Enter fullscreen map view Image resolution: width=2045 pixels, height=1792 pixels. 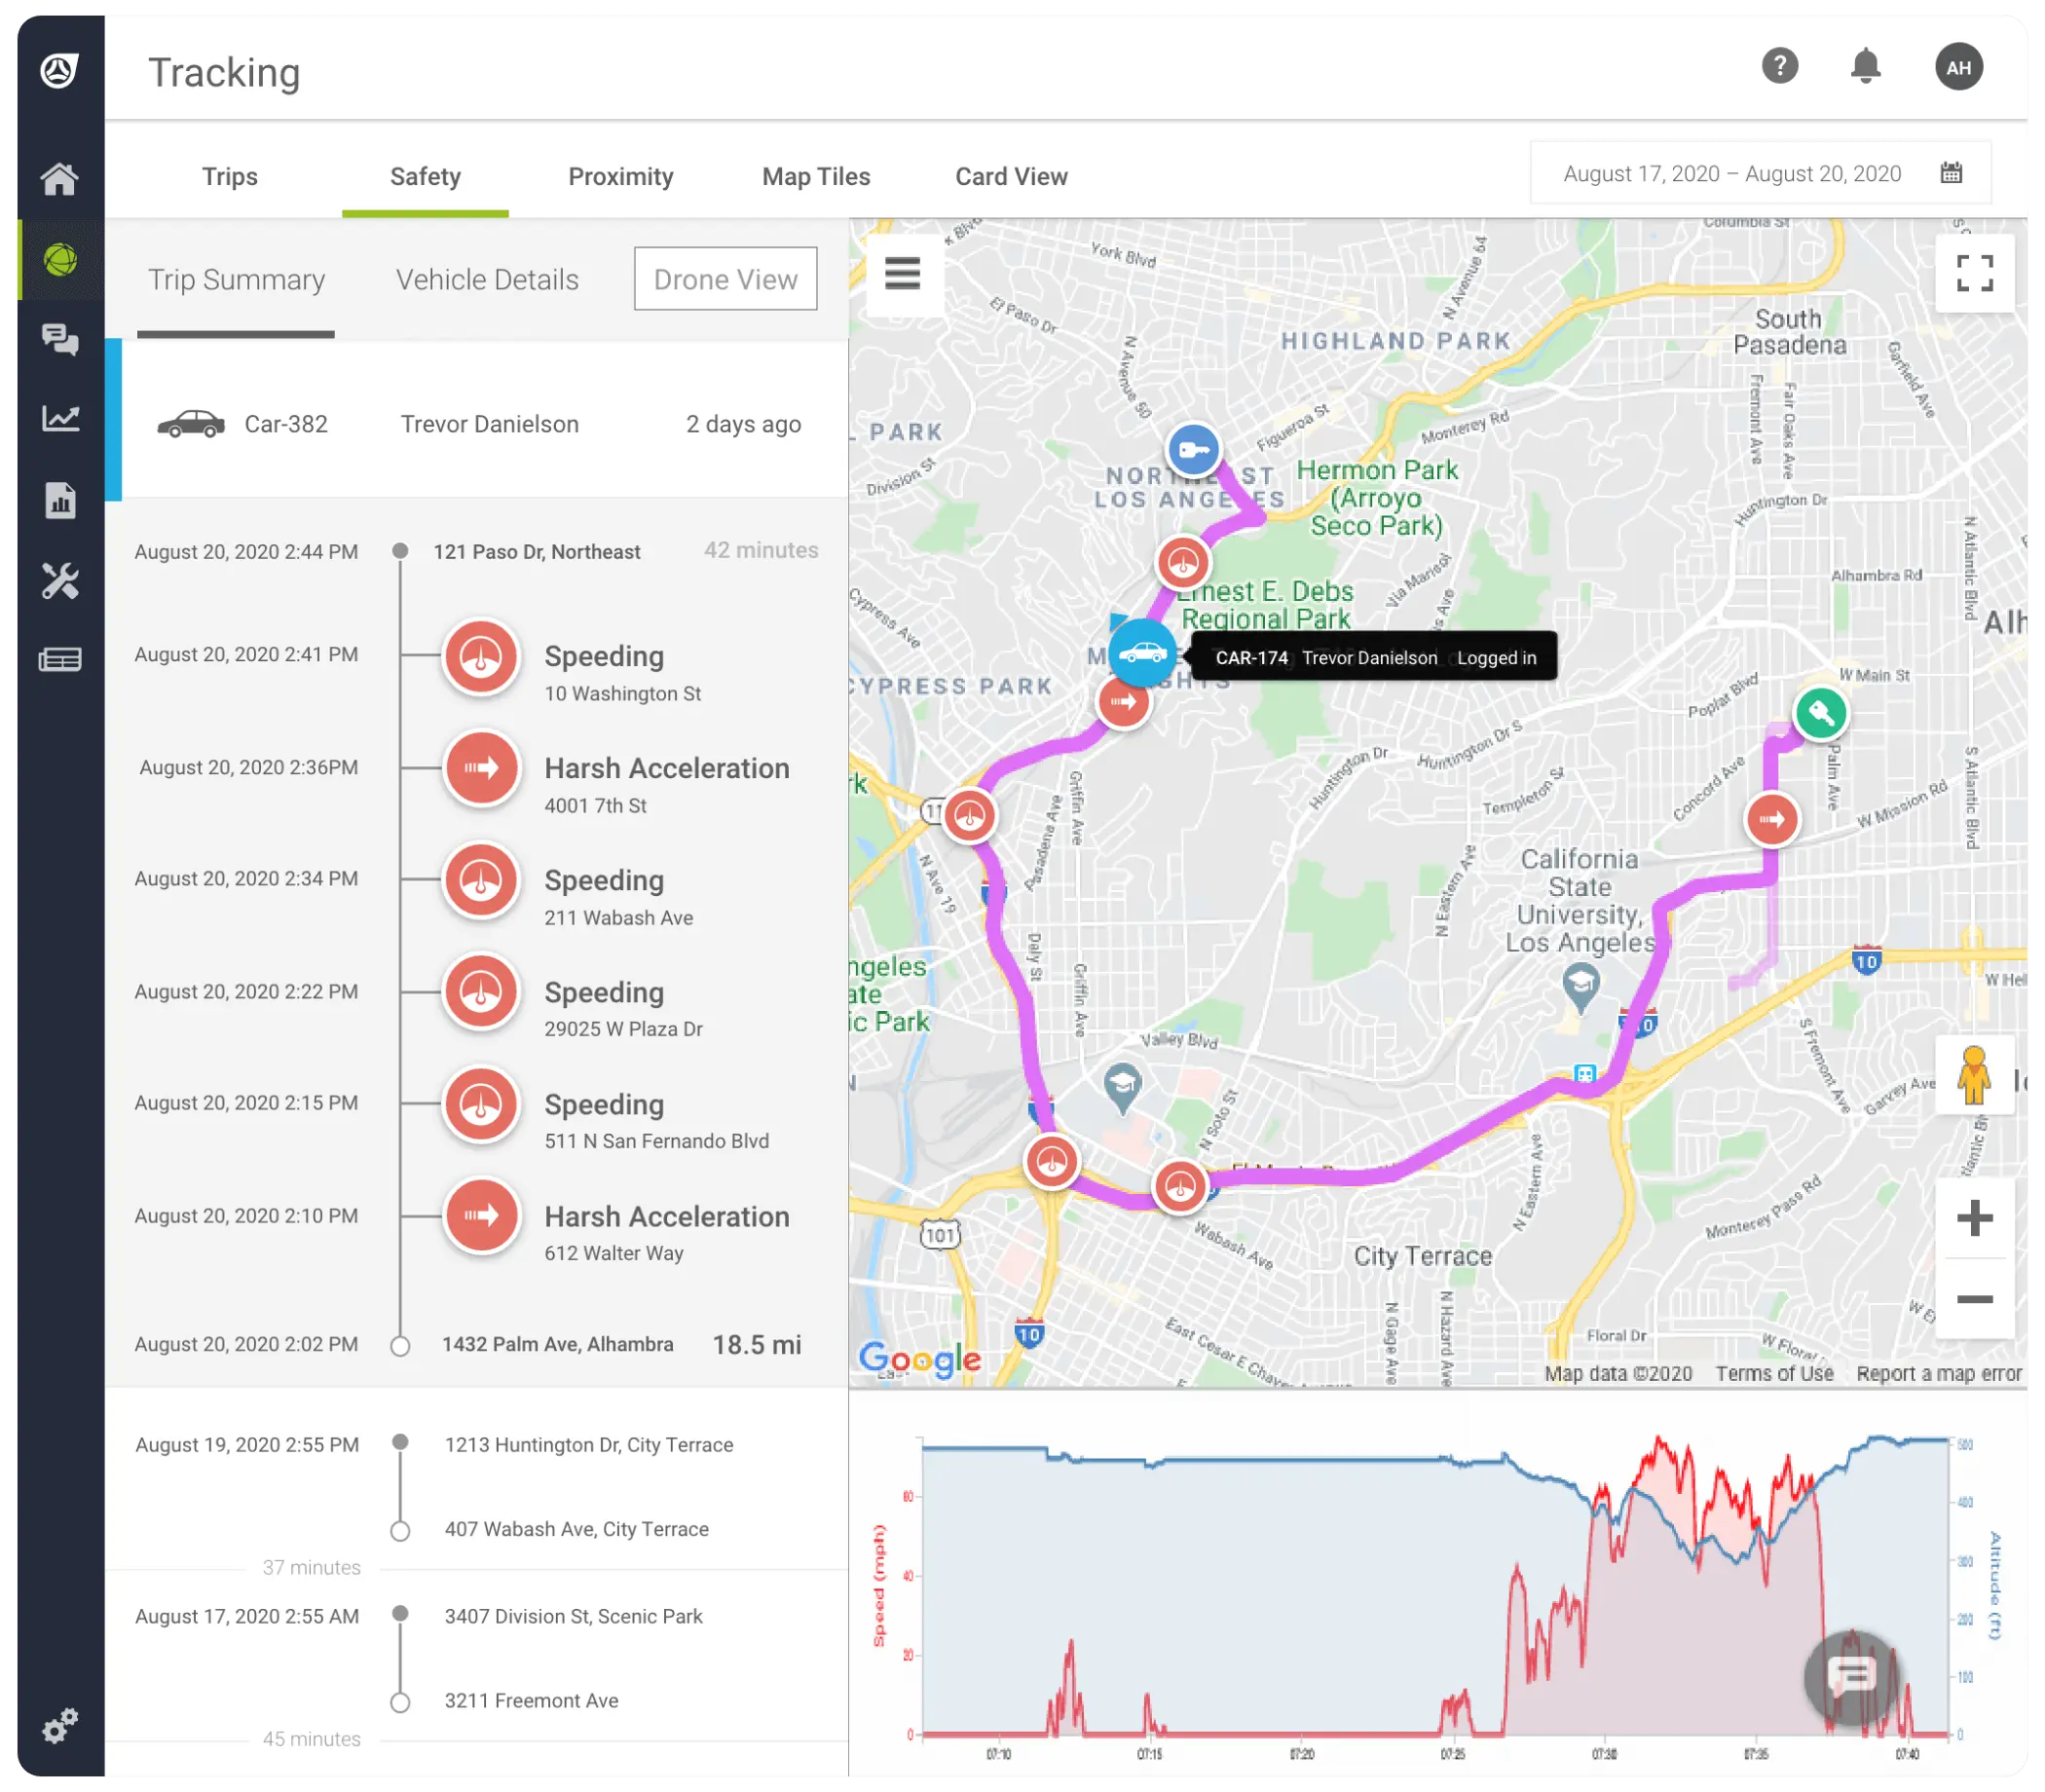tap(1975, 273)
